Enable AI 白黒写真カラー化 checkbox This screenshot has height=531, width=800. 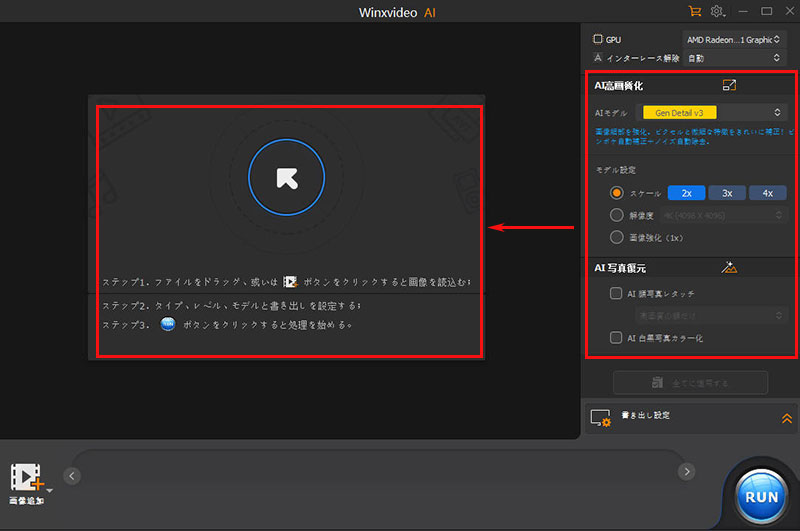pyautogui.click(x=616, y=338)
